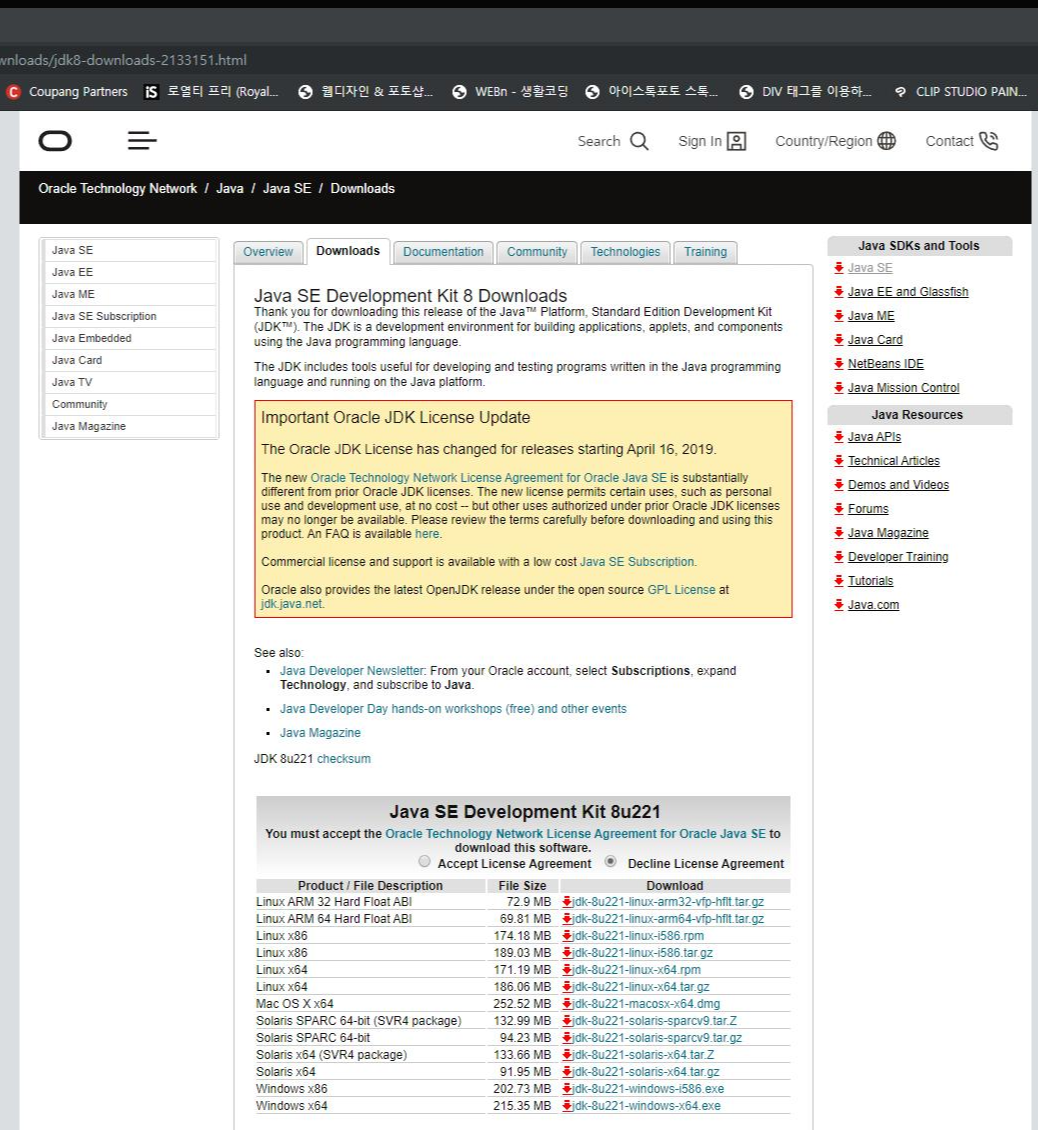This screenshot has width=1038, height=1130.
Task: Click download icon for jdk-8u221-linux-arm32-vfp-hflt.tar.gz
Action: 567,902
